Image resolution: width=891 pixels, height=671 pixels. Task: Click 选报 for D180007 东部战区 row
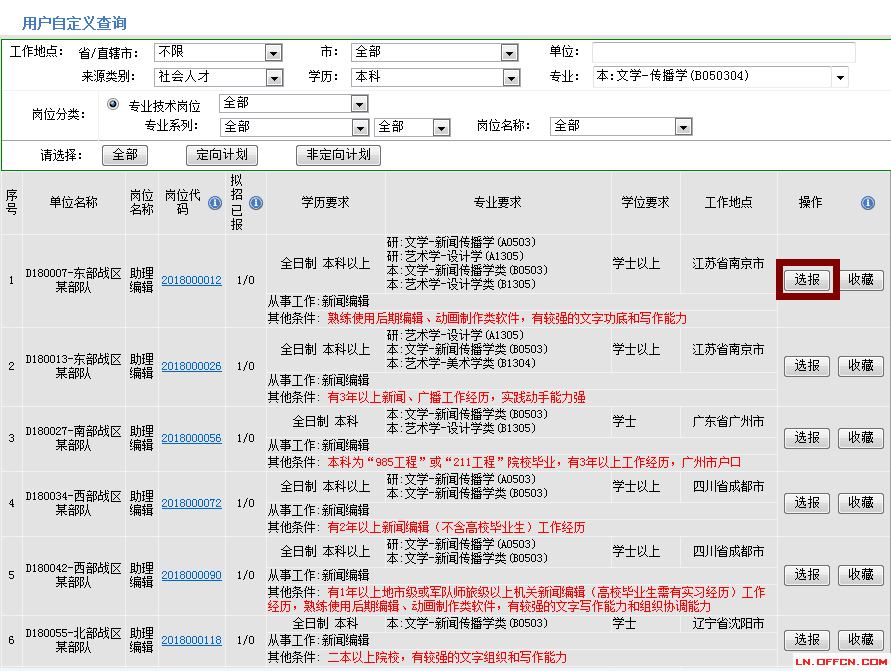point(807,280)
